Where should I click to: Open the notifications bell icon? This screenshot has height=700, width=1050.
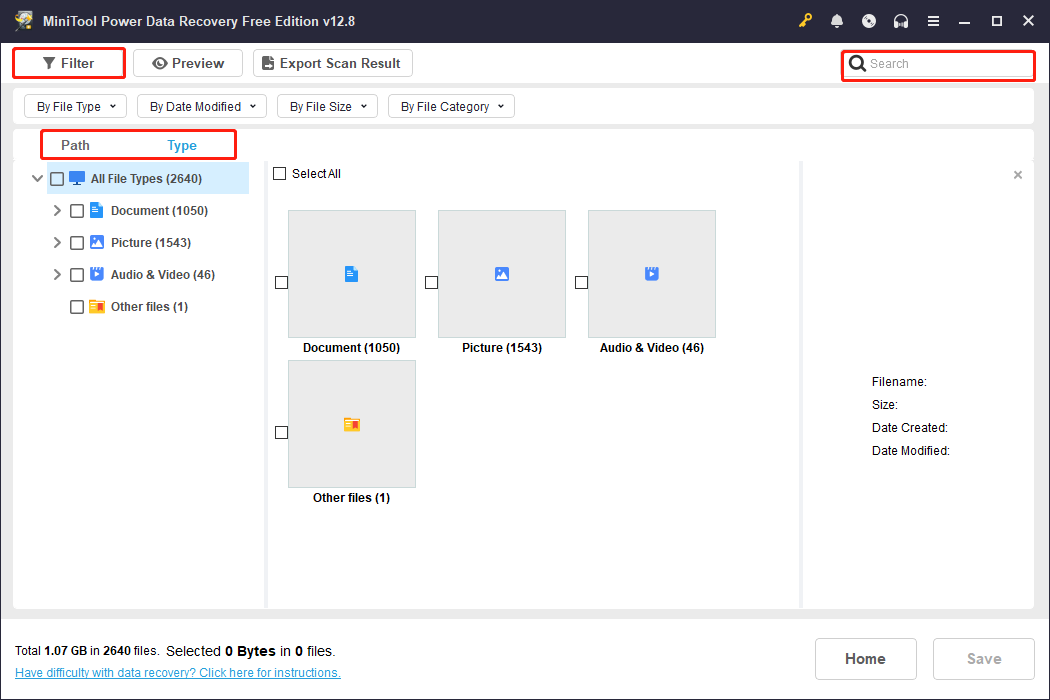(x=837, y=20)
